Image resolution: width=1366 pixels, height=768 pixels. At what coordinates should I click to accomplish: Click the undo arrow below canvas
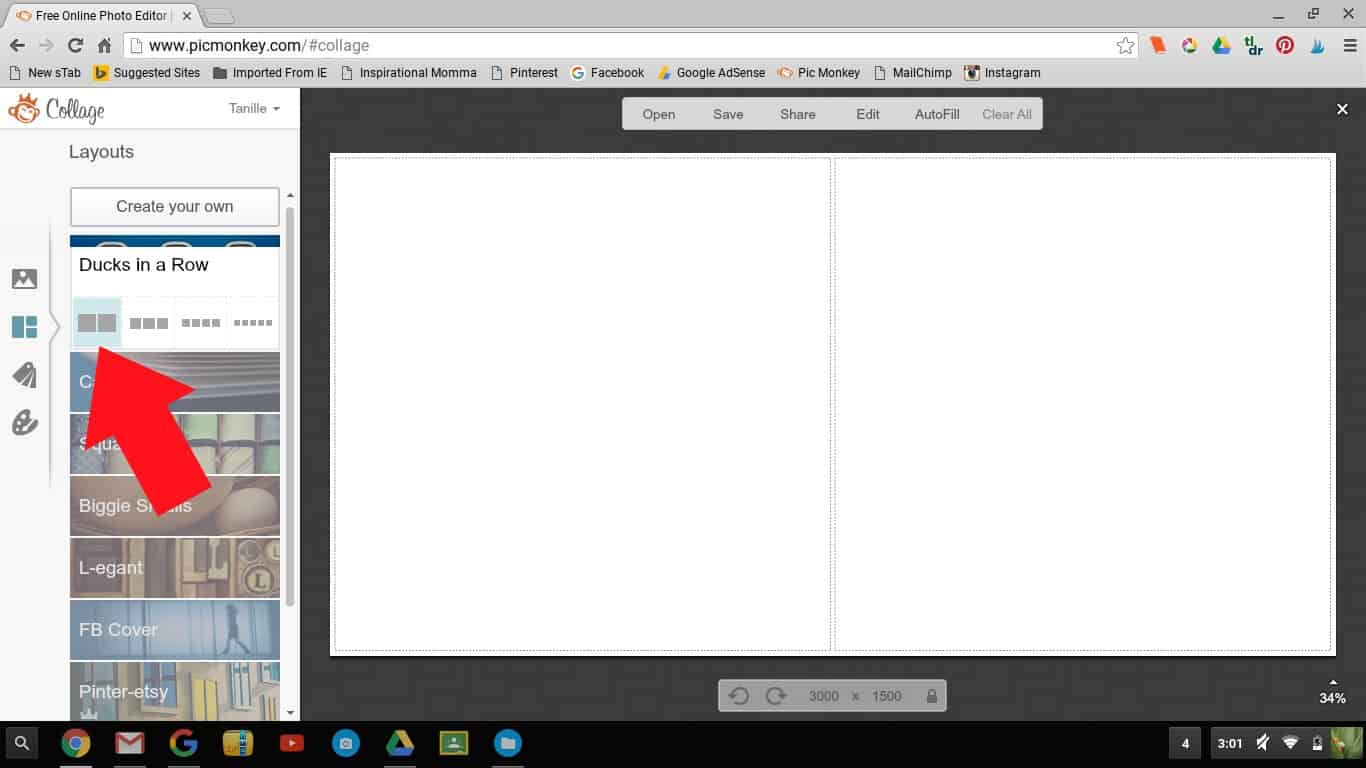click(x=739, y=696)
